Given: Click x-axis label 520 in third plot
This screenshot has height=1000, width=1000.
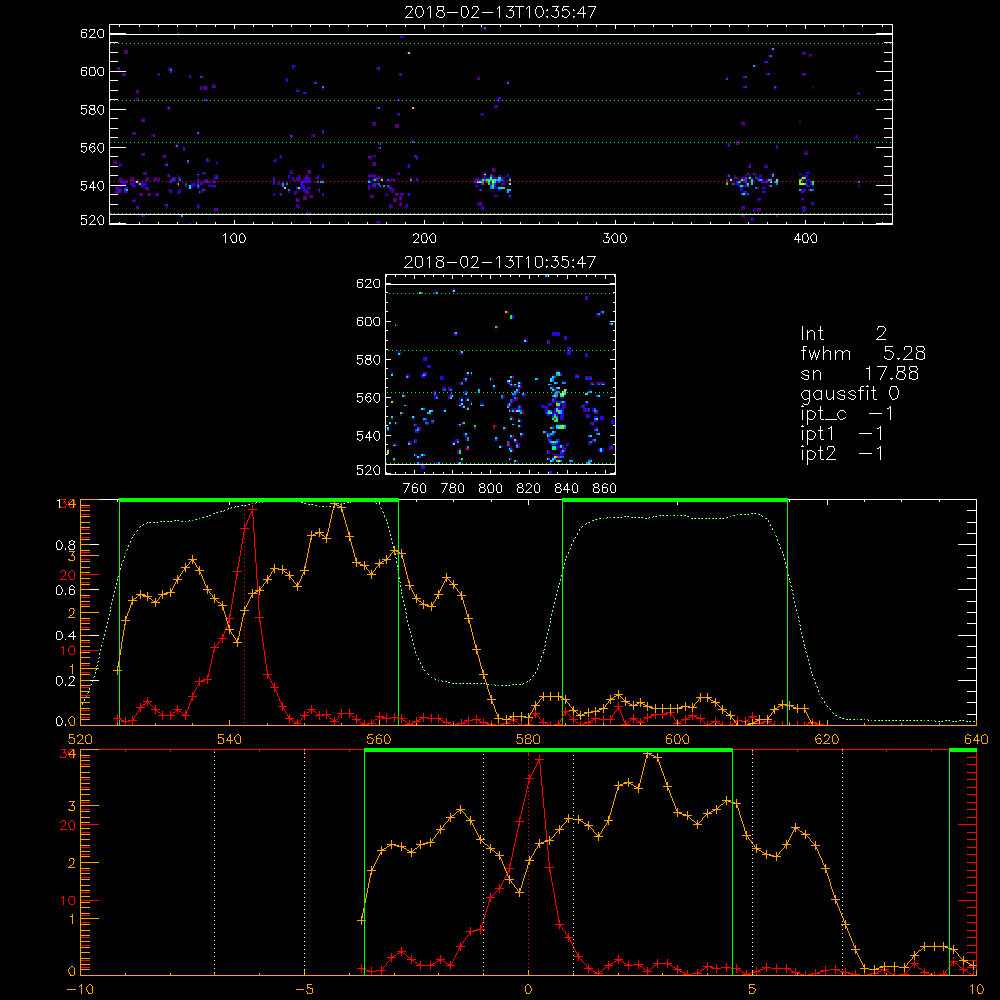Looking at the screenshot, I should (80, 739).
